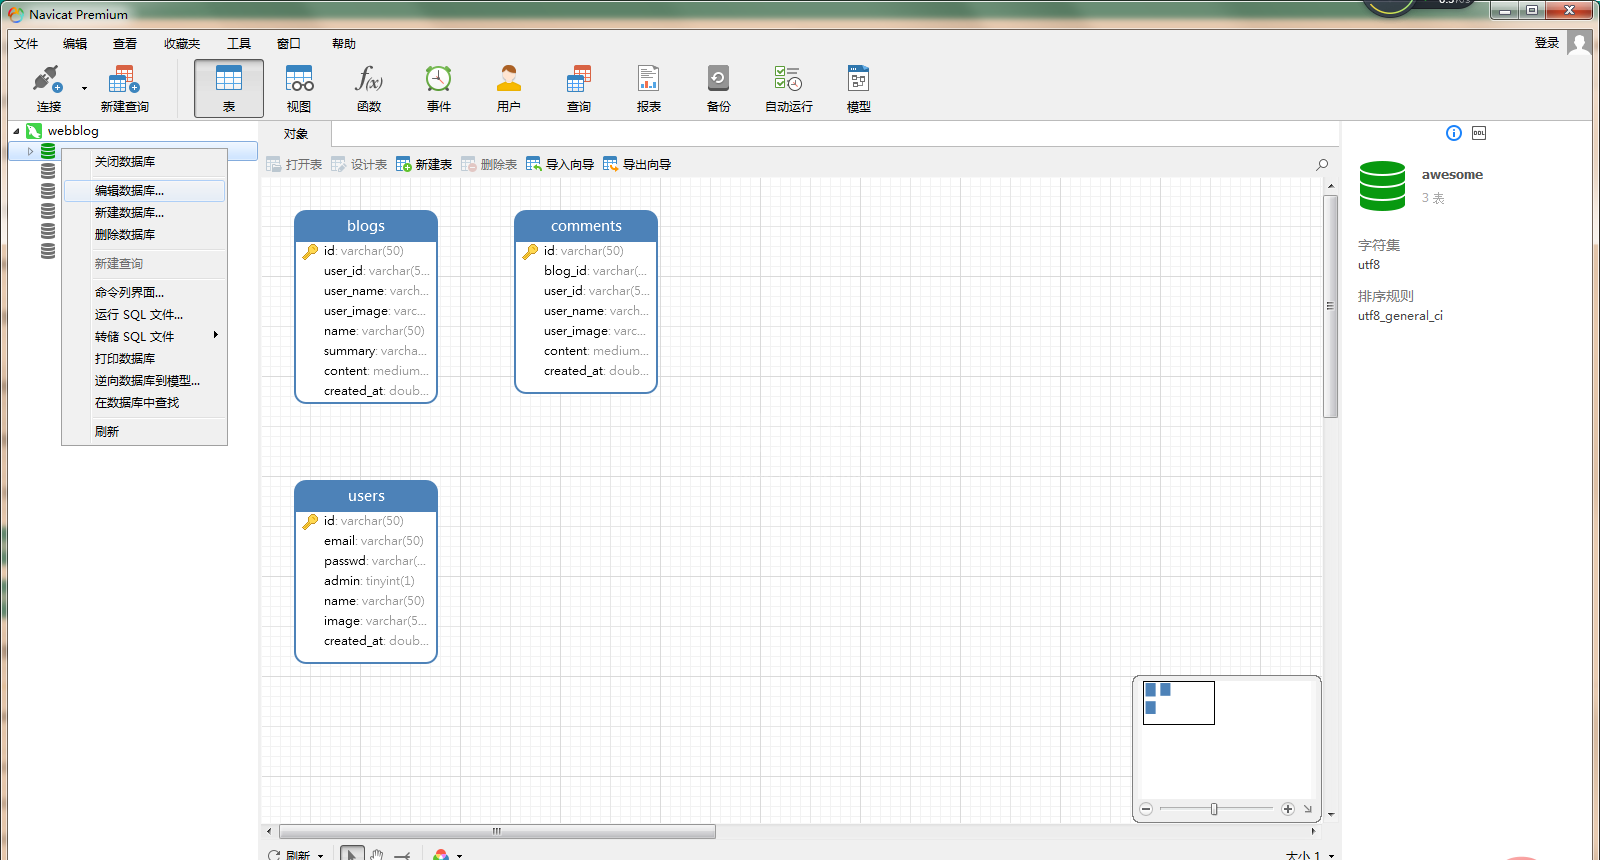Open 自动运行 (Automation) tool
Viewport: 1600px width, 860px height.
tap(789, 89)
